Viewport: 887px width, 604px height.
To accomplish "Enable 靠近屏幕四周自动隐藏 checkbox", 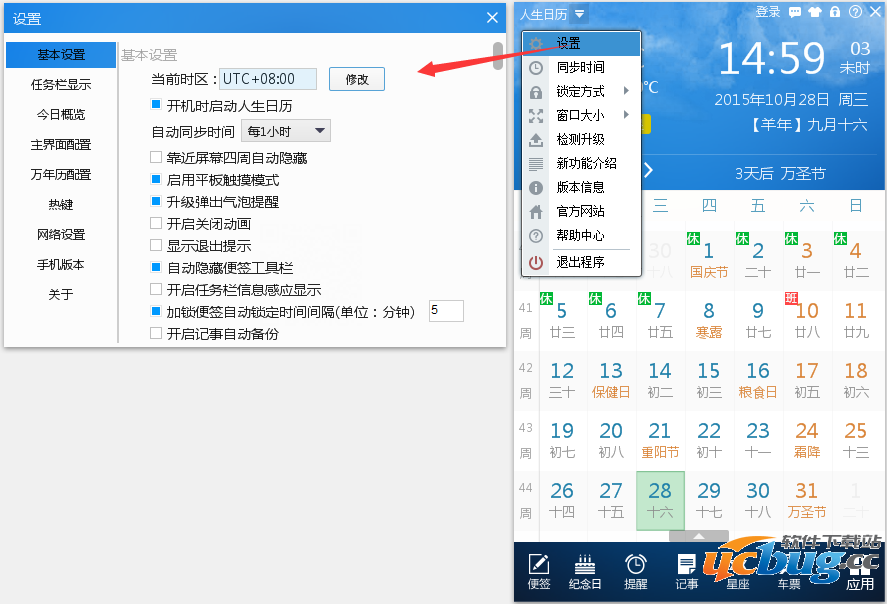I will click(156, 157).
